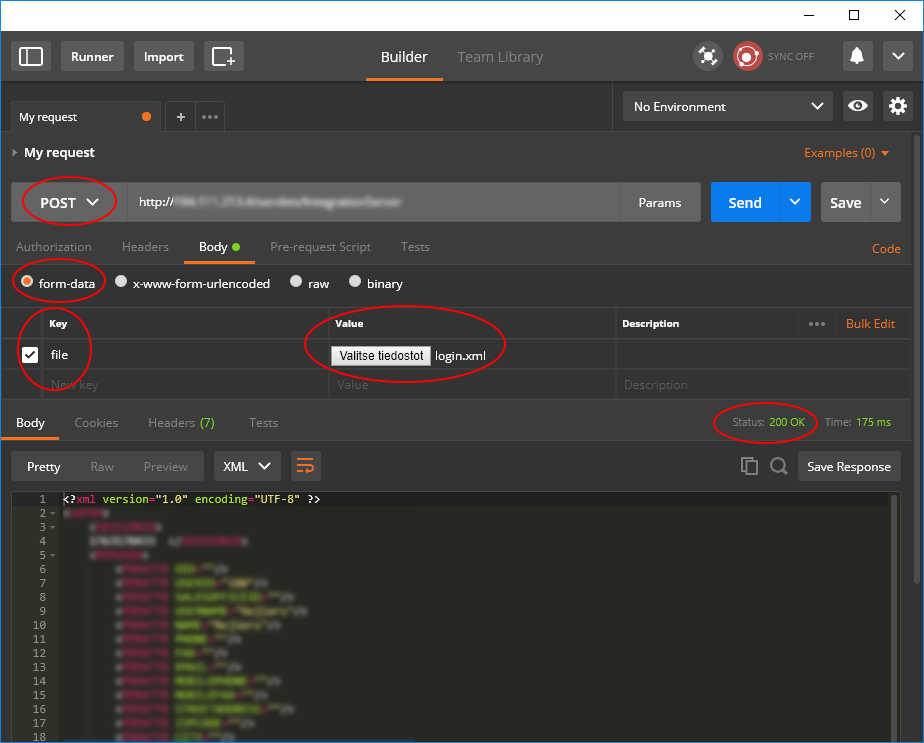Open the Send options arrow
924x743 pixels.
click(x=795, y=202)
